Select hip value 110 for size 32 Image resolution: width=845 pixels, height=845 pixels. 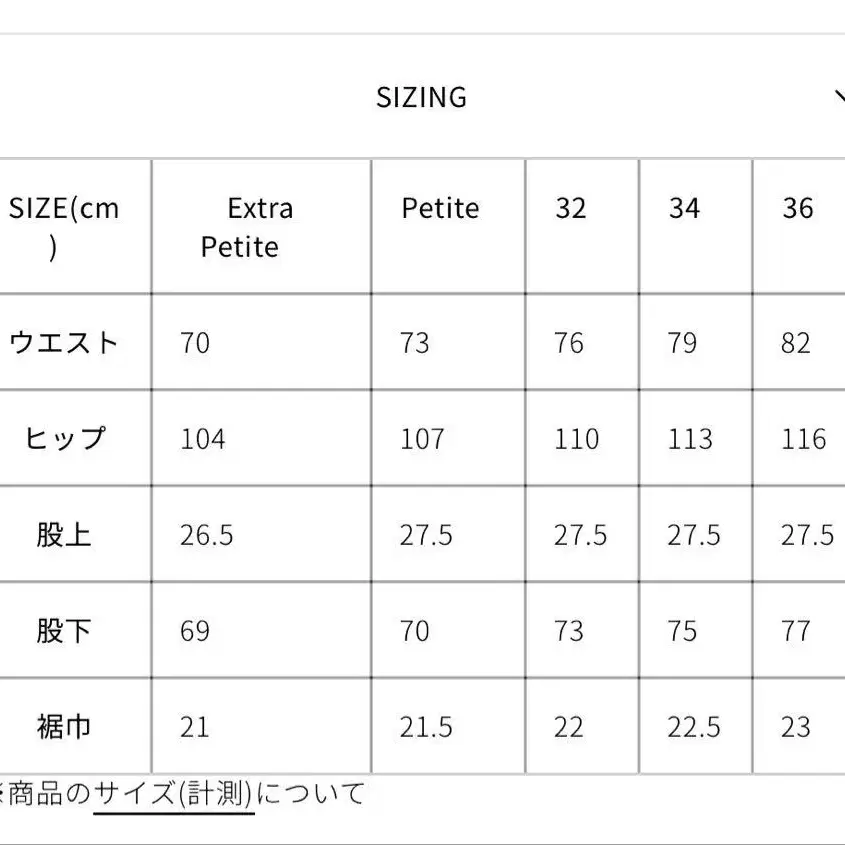point(577,439)
